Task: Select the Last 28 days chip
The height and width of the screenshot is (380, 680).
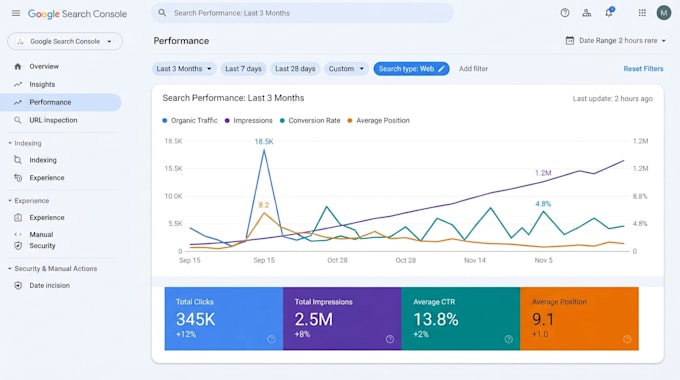Action: point(295,69)
